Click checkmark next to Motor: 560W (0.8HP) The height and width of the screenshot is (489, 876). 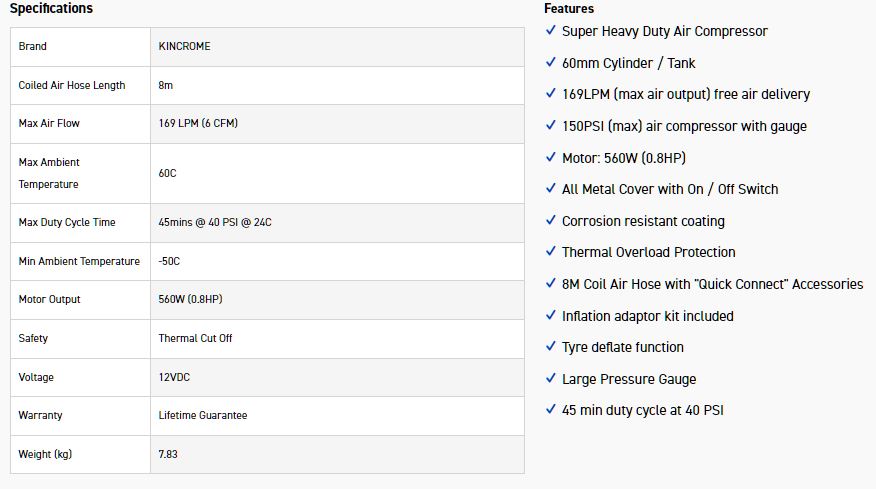[551, 158]
